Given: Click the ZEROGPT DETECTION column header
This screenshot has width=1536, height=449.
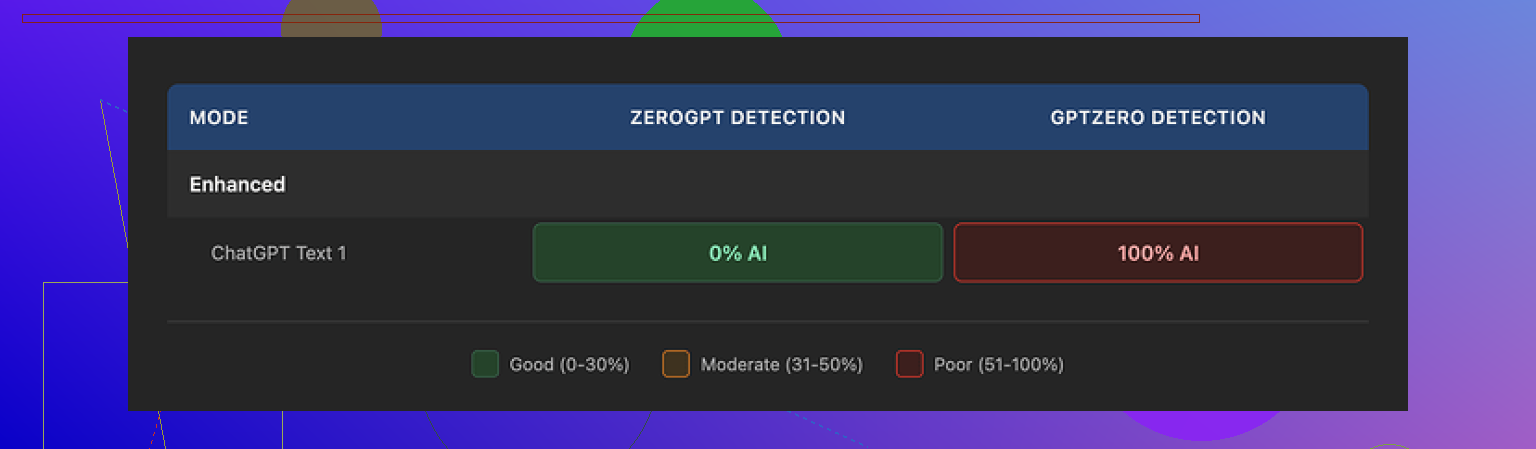Looking at the screenshot, I should 737,118.
